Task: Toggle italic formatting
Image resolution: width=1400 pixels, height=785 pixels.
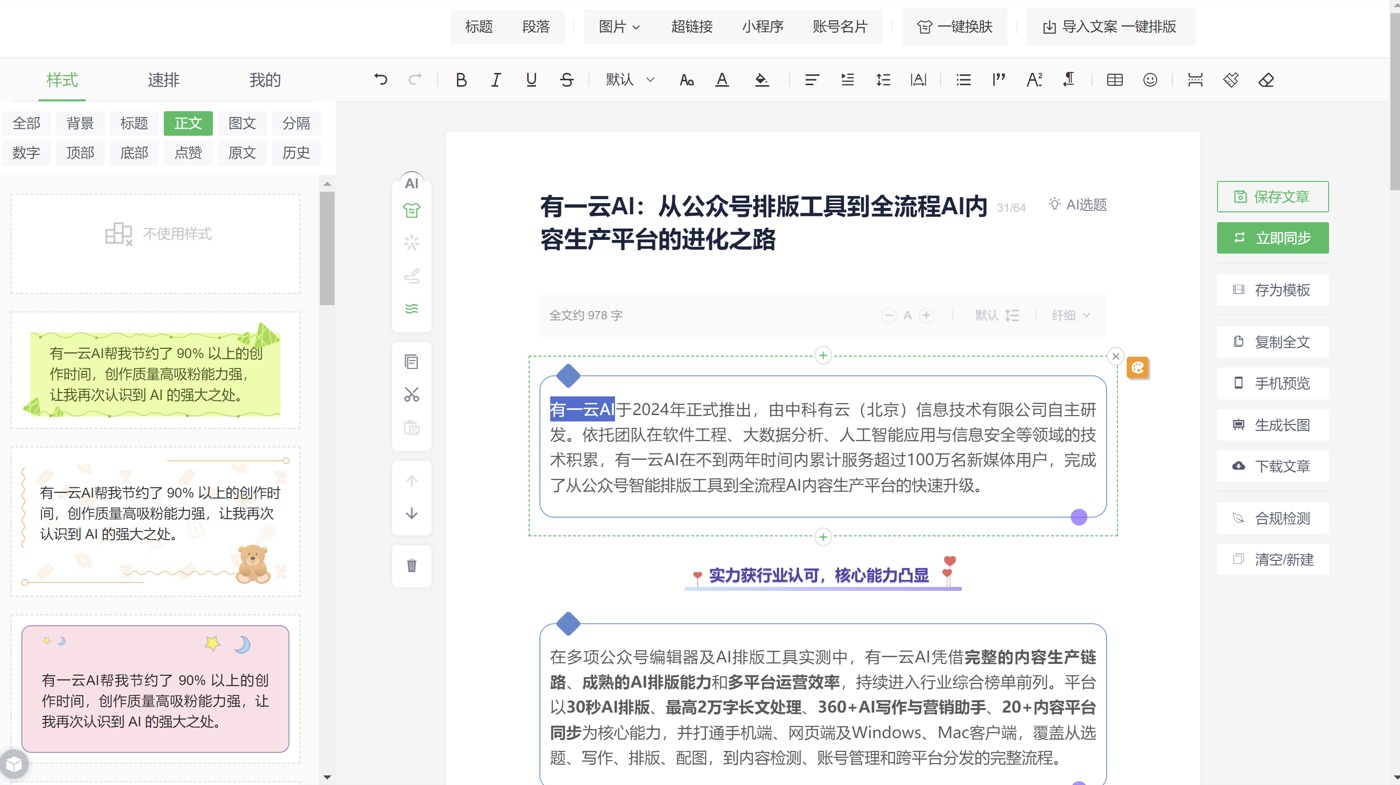Action: tap(496, 80)
